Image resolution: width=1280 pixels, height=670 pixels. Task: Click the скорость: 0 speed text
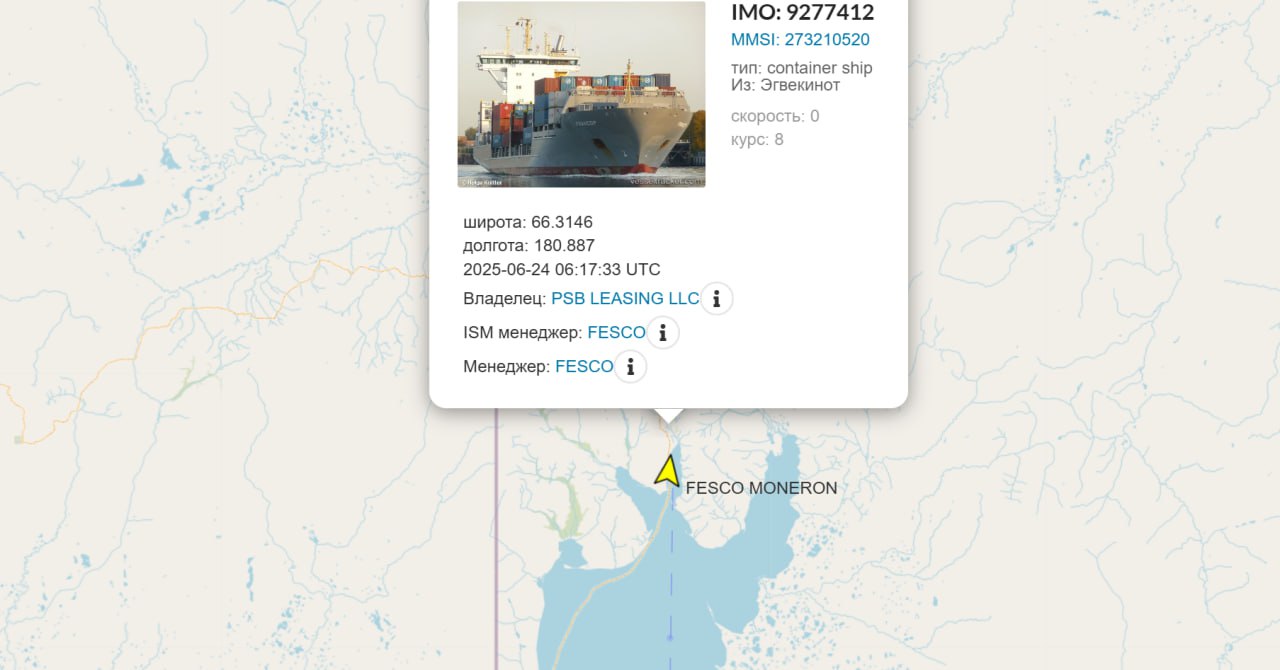[x=775, y=116]
